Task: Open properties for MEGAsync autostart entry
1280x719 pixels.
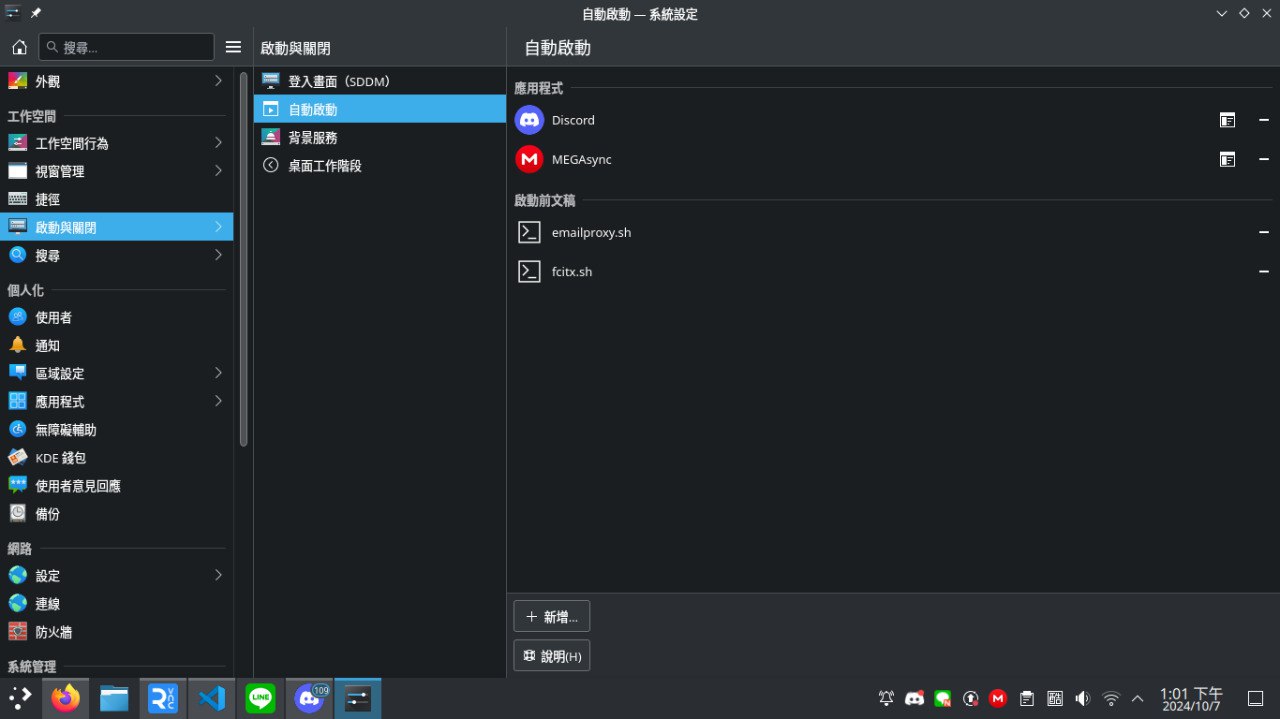Action: click(1227, 159)
